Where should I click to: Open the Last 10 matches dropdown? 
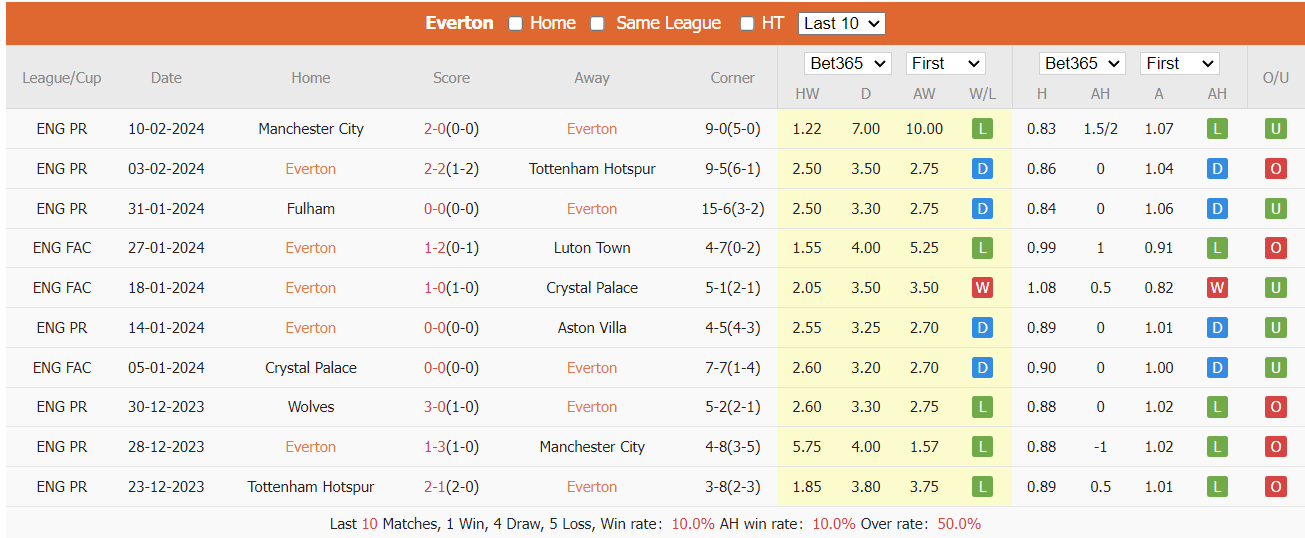click(x=841, y=23)
